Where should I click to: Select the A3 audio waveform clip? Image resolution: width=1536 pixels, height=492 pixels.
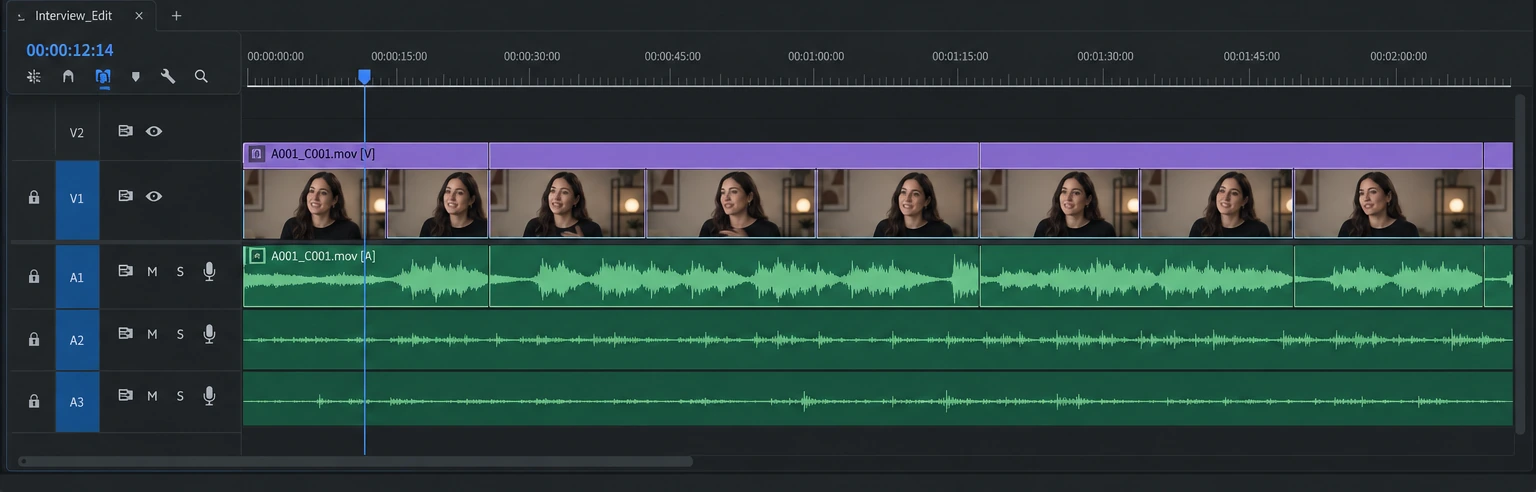878,401
